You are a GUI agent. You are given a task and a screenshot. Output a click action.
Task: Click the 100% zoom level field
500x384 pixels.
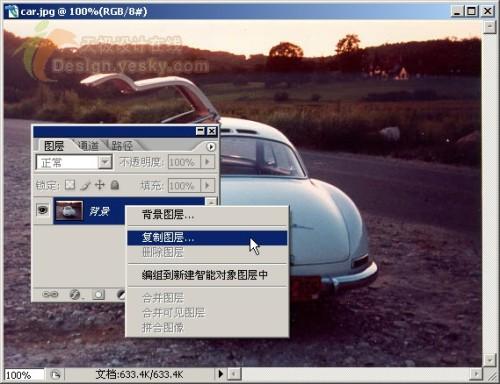pos(24,375)
